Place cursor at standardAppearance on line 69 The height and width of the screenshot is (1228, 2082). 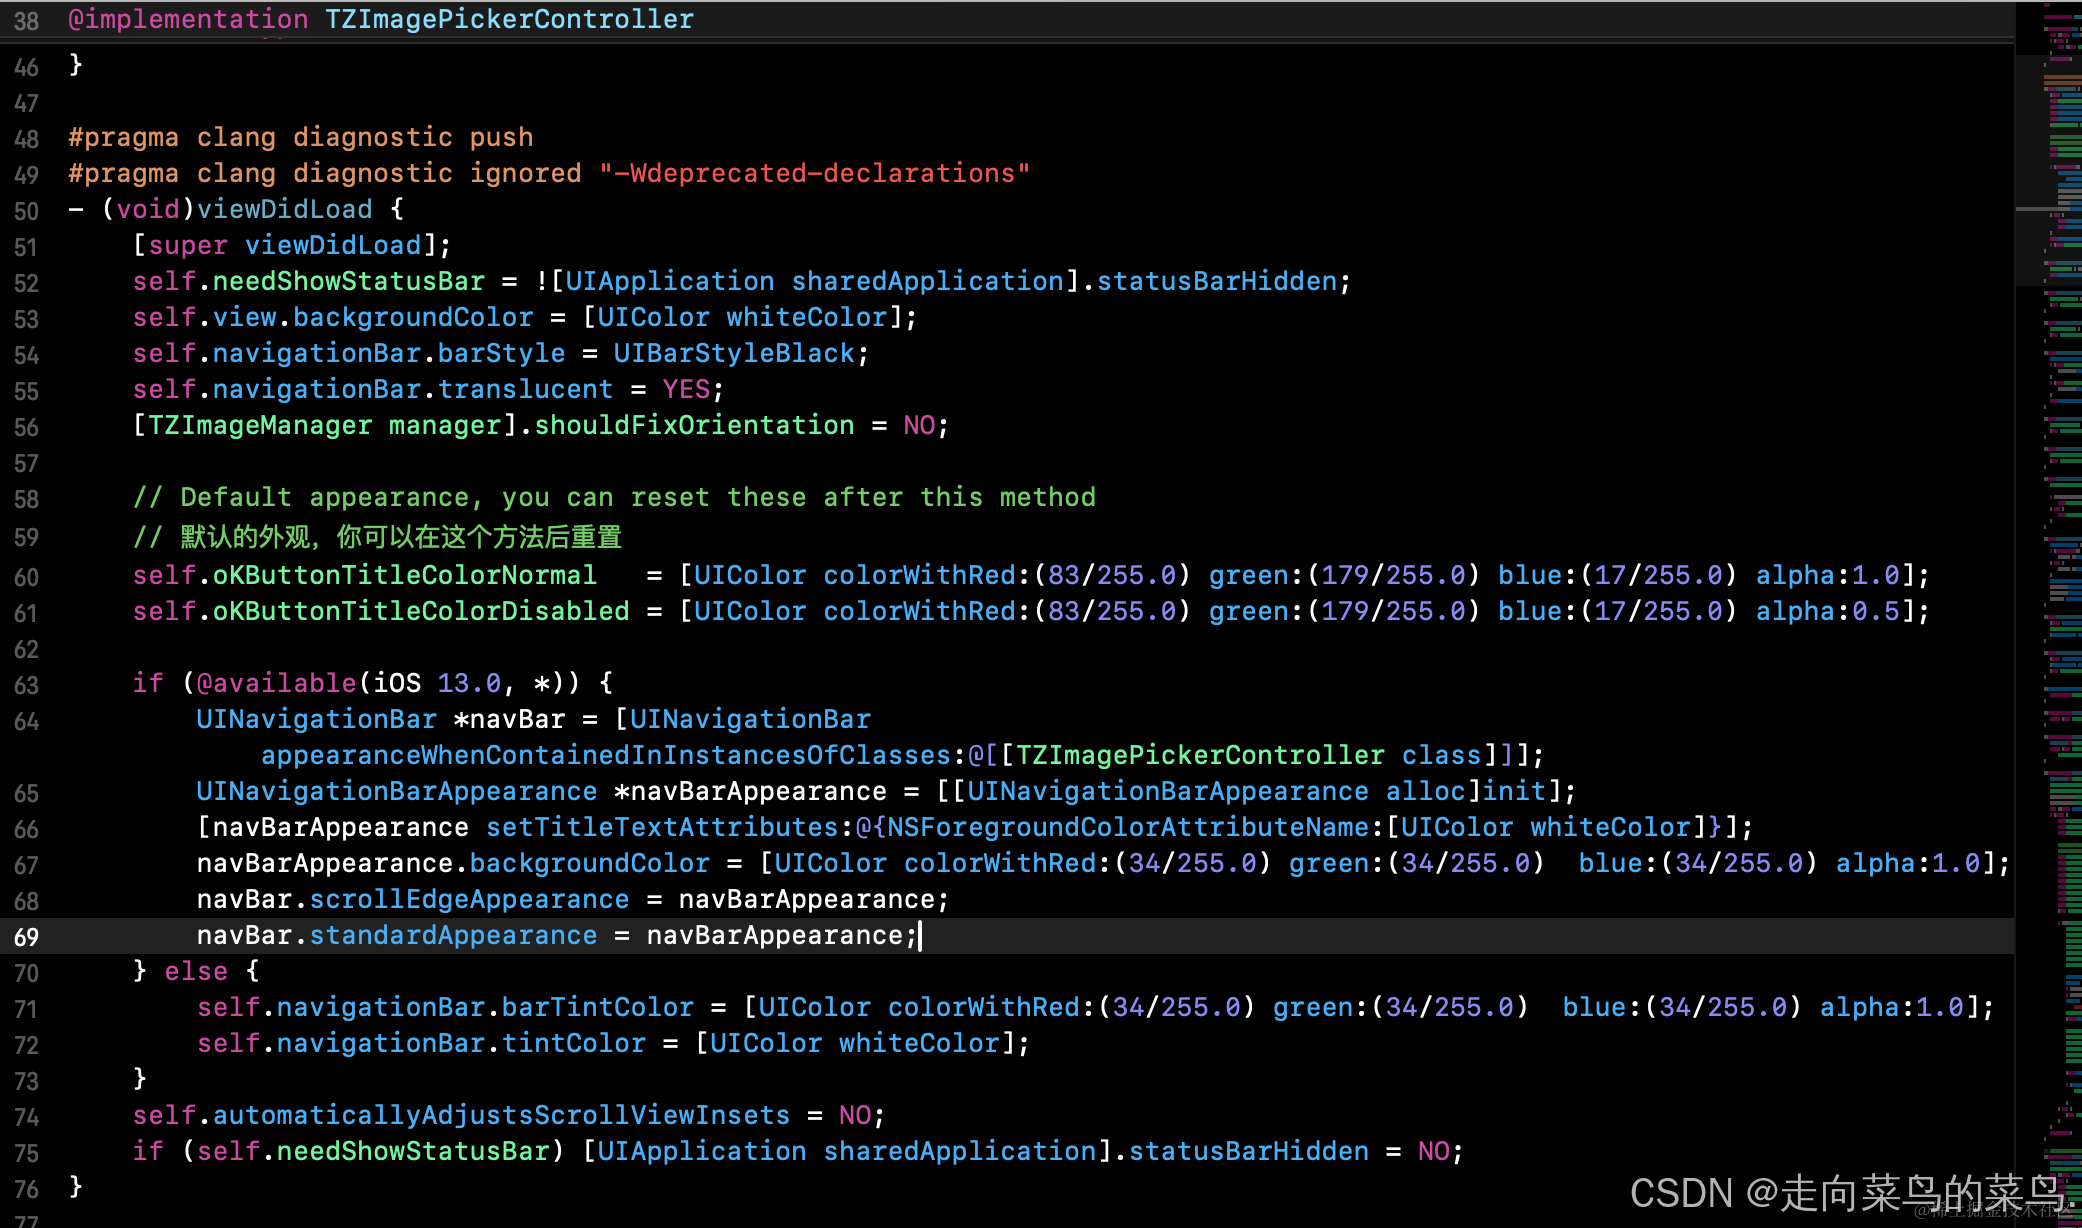[x=453, y=935]
